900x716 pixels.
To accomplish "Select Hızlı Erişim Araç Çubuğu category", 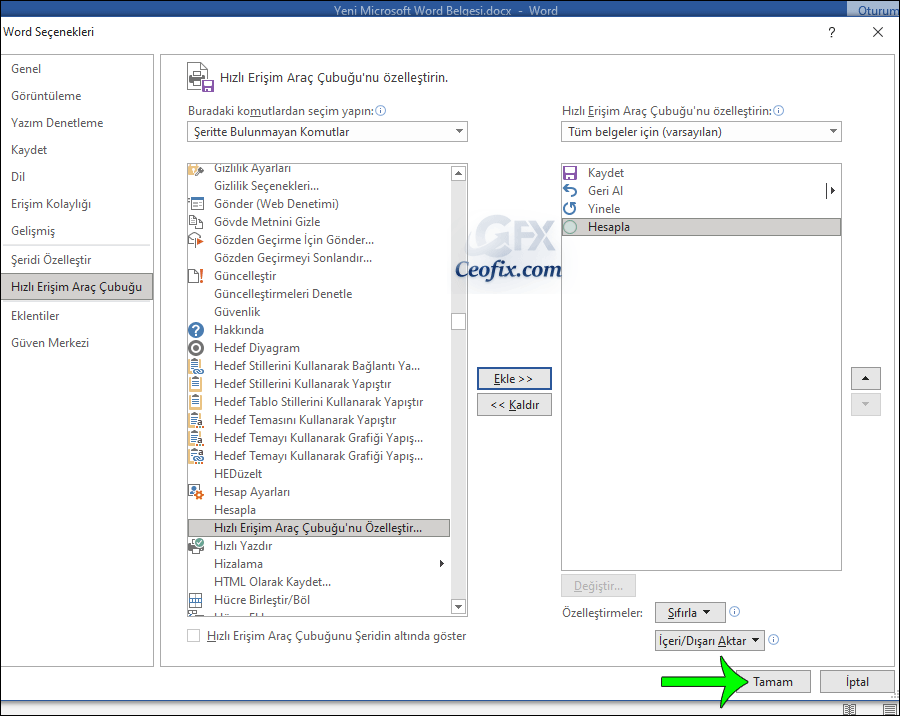I will (x=77, y=287).
